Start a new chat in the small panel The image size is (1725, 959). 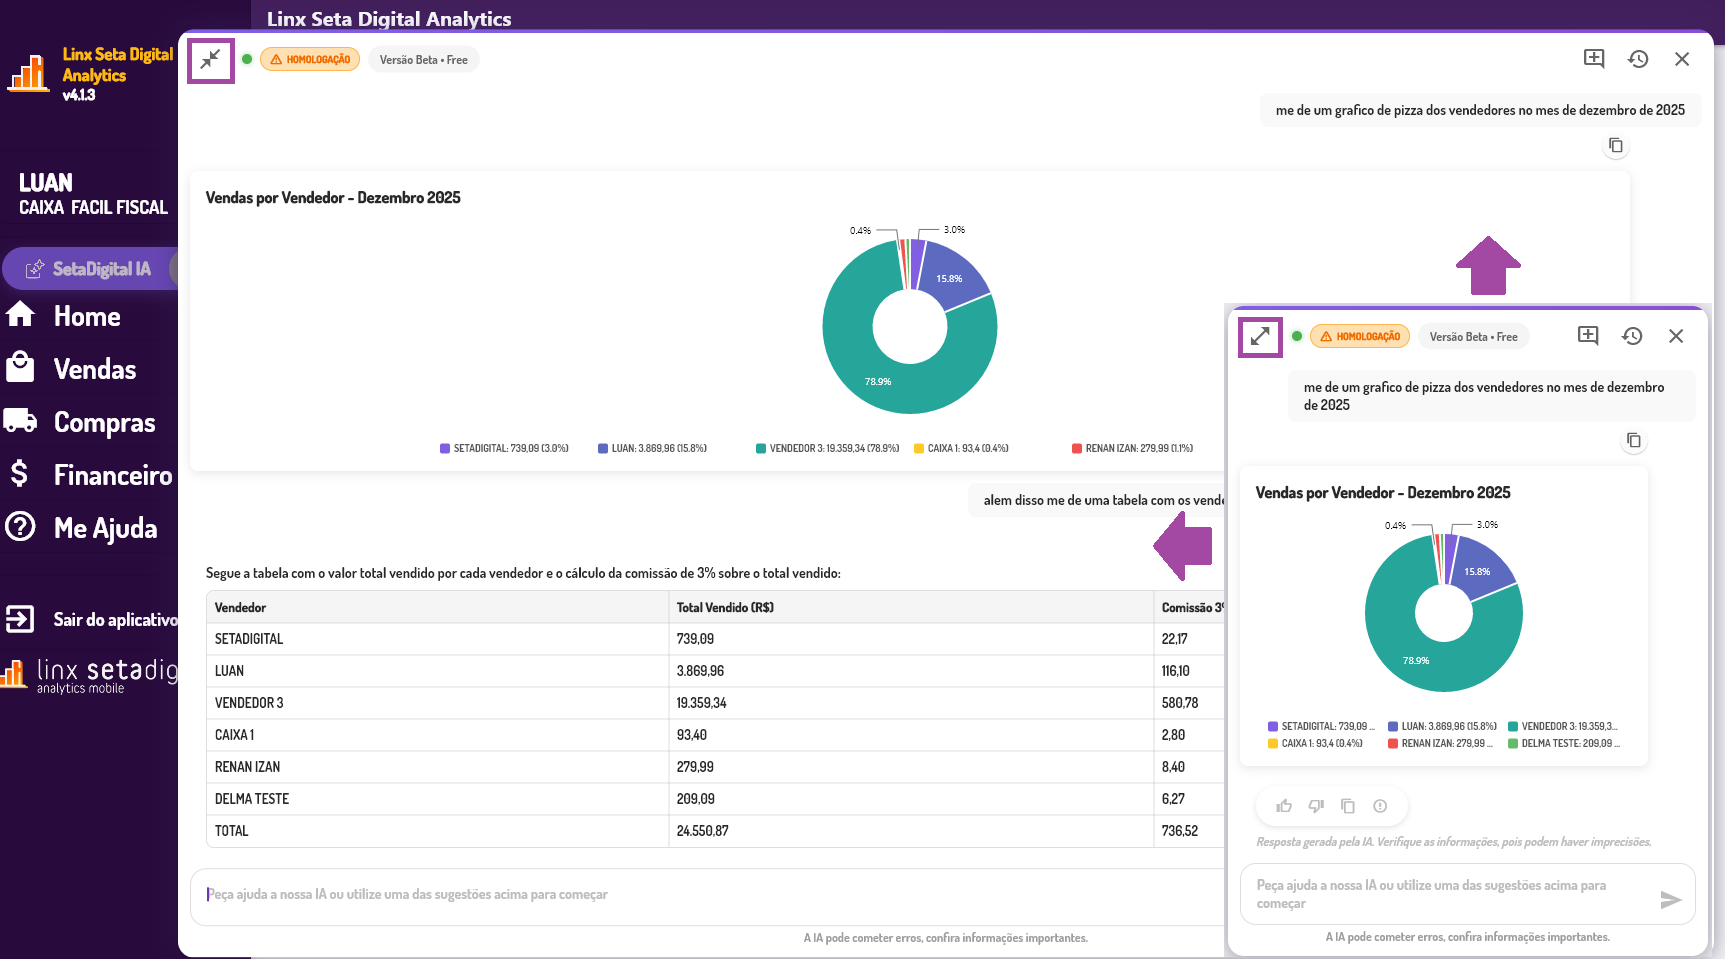click(x=1588, y=336)
